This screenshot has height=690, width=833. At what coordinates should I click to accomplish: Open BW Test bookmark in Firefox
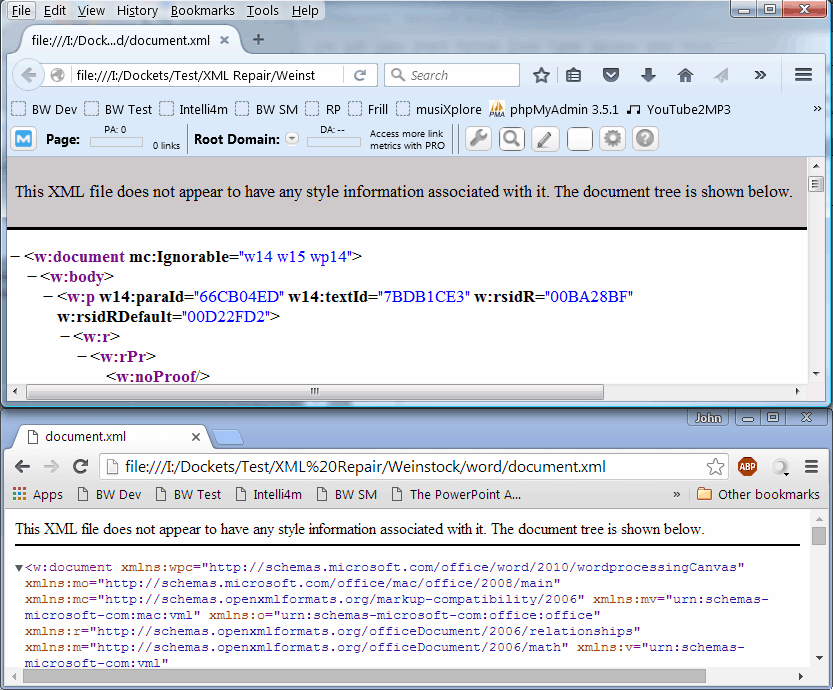(118, 109)
